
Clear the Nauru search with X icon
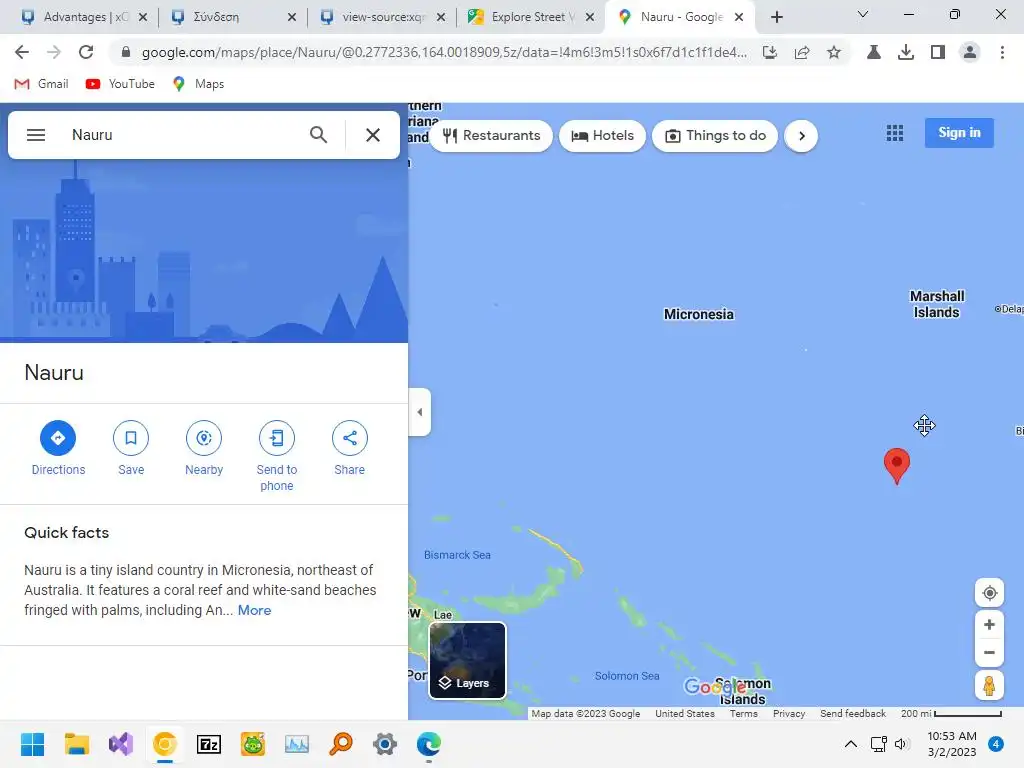(x=373, y=135)
